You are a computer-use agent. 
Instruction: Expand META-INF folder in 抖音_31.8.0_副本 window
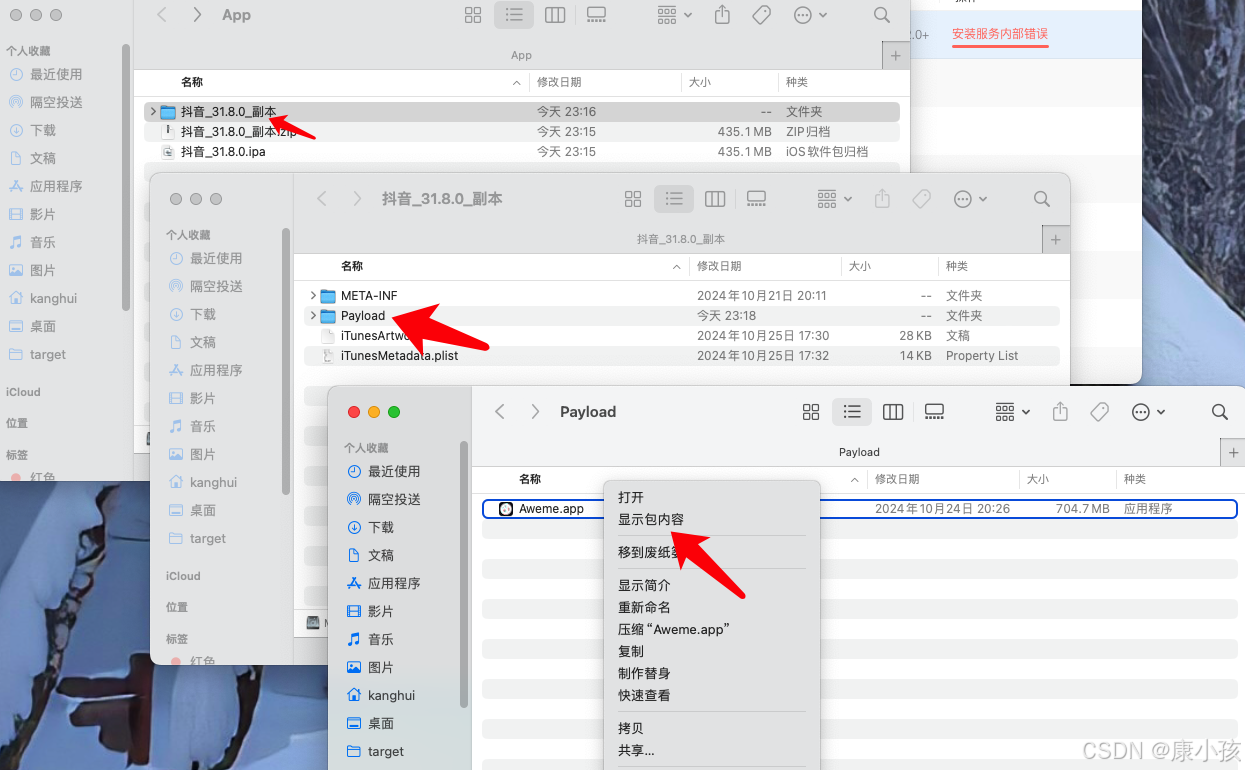point(313,296)
